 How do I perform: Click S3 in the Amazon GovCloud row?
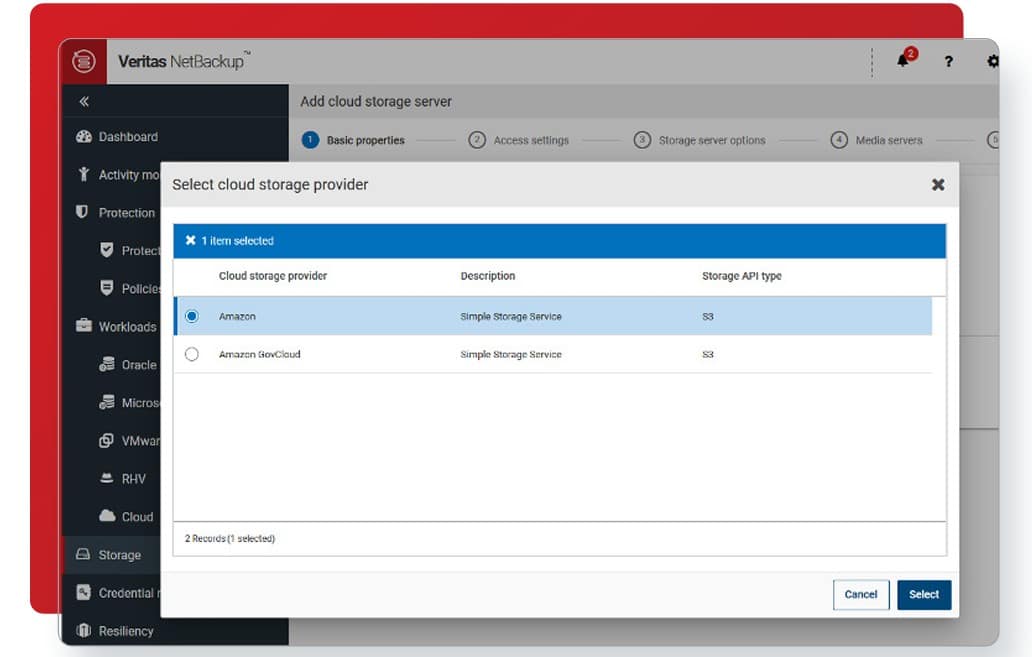[708, 354]
